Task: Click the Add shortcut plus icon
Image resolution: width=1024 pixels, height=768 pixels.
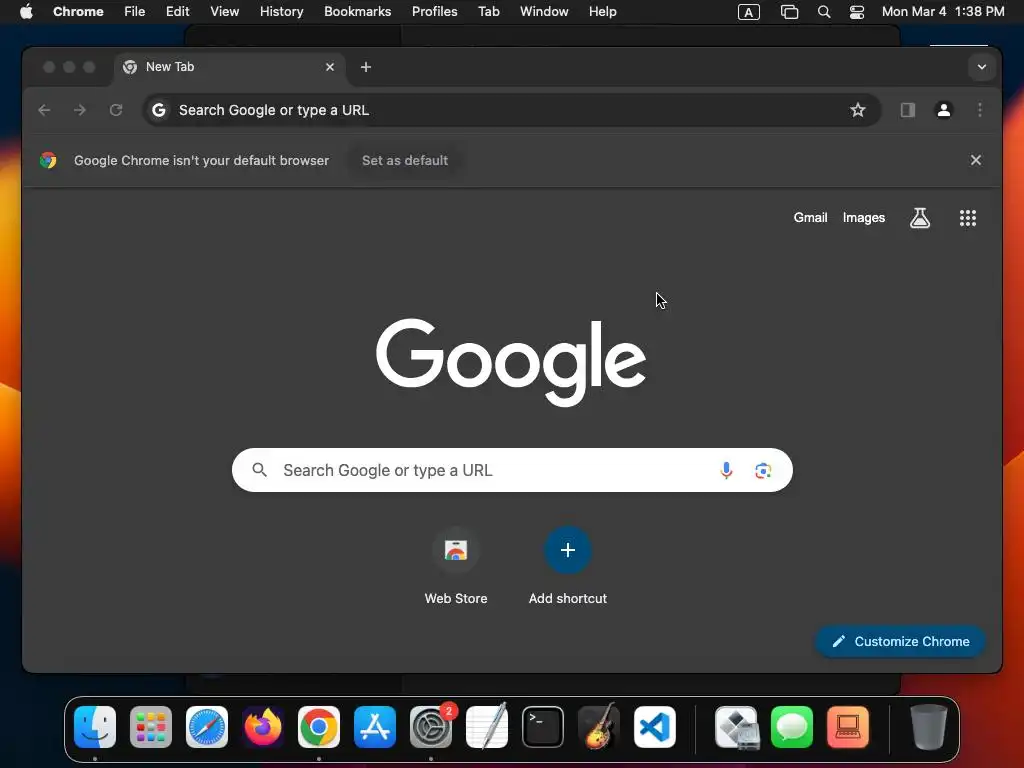Action: (x=568, y=551)
